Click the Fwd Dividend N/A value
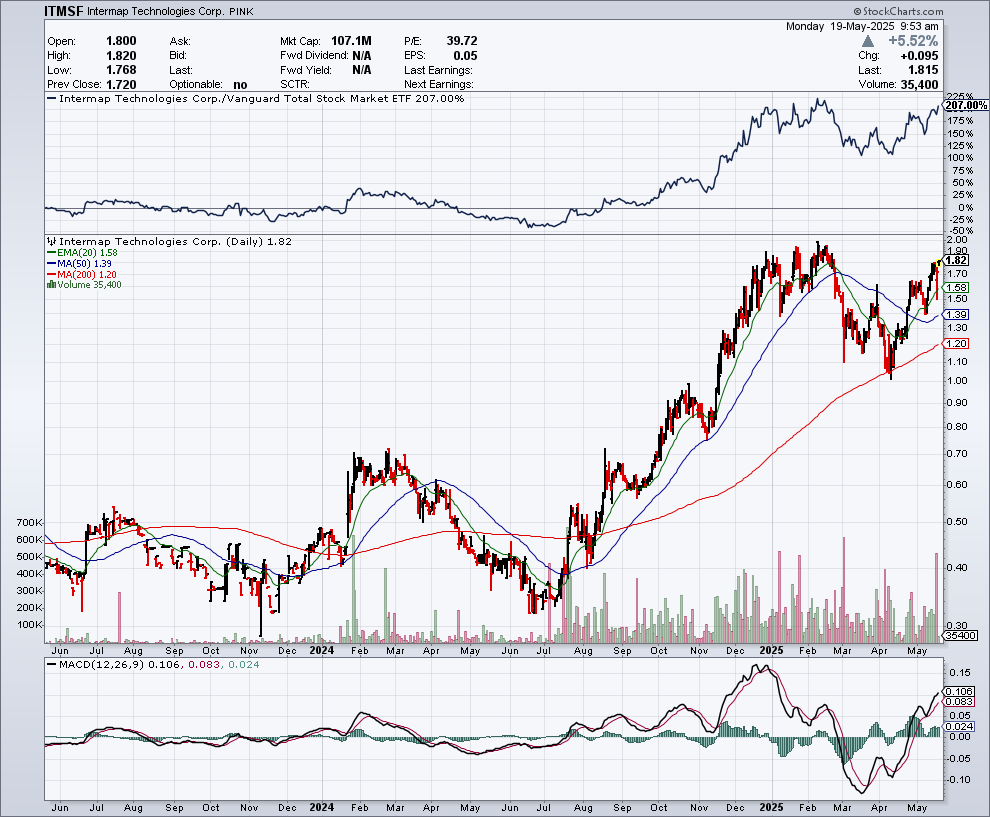 pyautogui.click(x=362, y=56)
